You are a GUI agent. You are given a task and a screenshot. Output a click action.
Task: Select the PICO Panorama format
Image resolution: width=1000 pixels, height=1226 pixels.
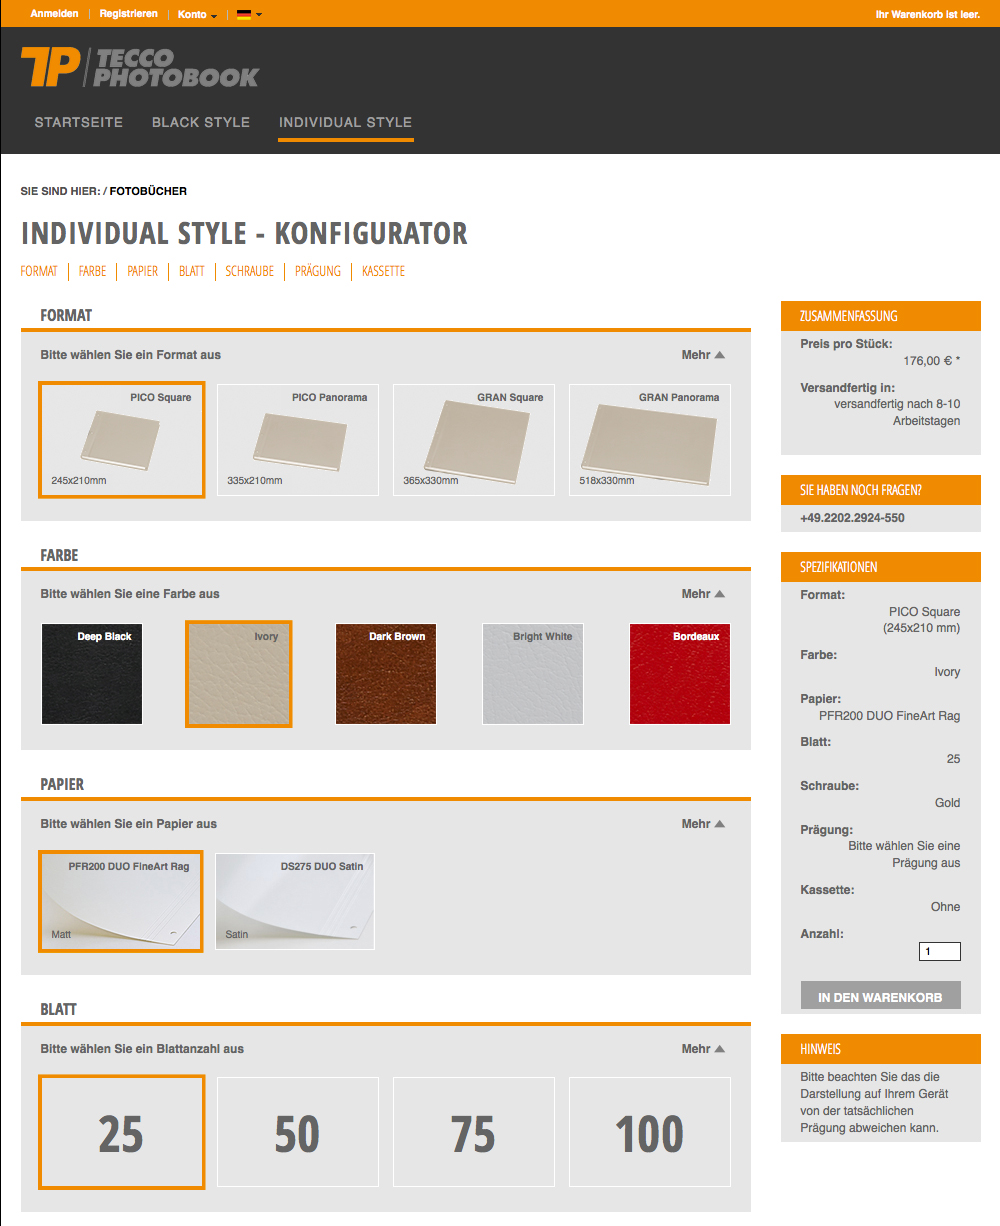tap(298, 440)
